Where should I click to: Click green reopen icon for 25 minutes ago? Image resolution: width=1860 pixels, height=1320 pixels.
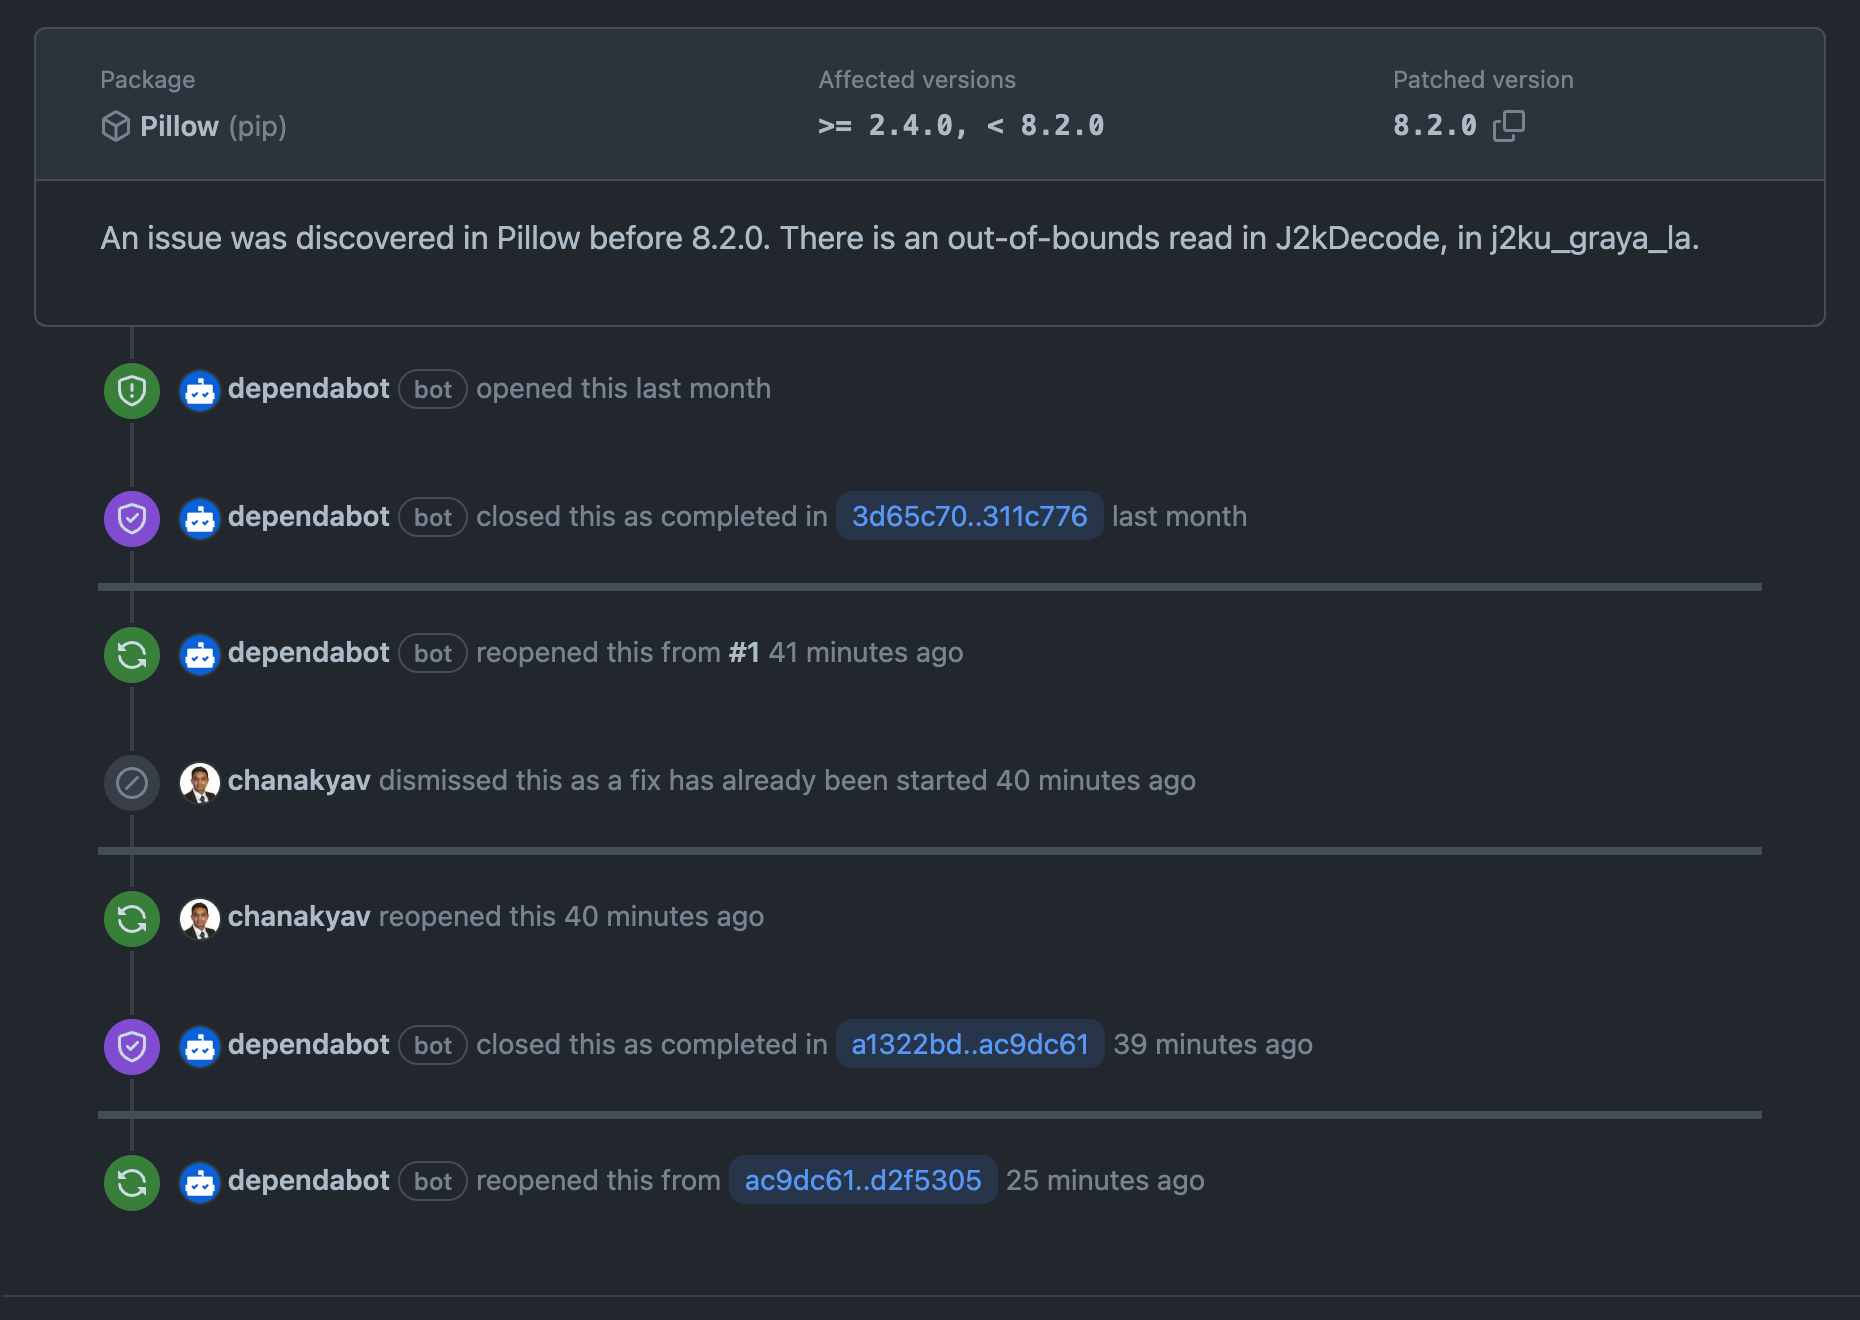click(x=132, y=1182)
